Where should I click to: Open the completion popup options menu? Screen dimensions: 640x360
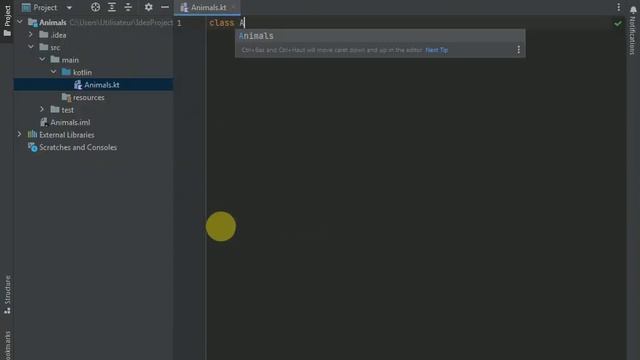[518, 50]
